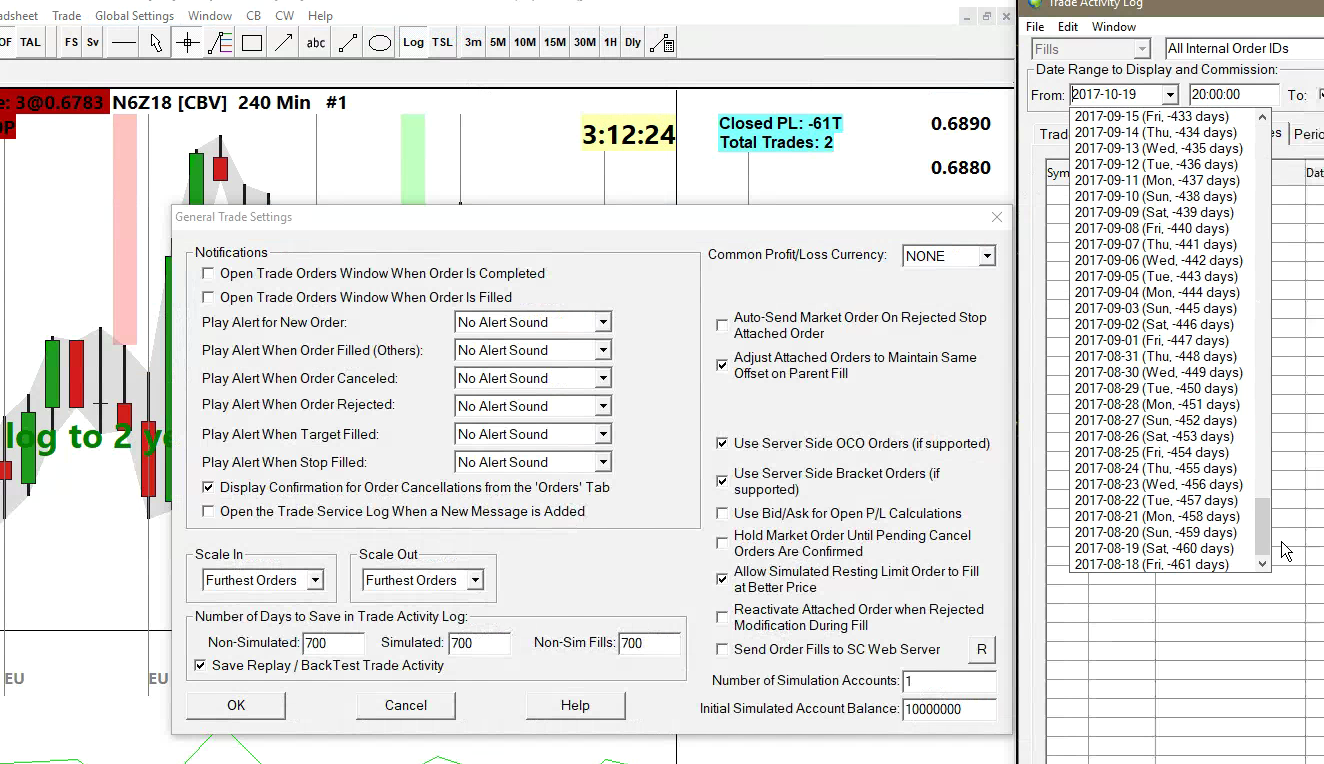Viewport: 1324px width, 764px height.
Task: Toggle the Log scale toolbar button
Action: click(x=413, y=43)
